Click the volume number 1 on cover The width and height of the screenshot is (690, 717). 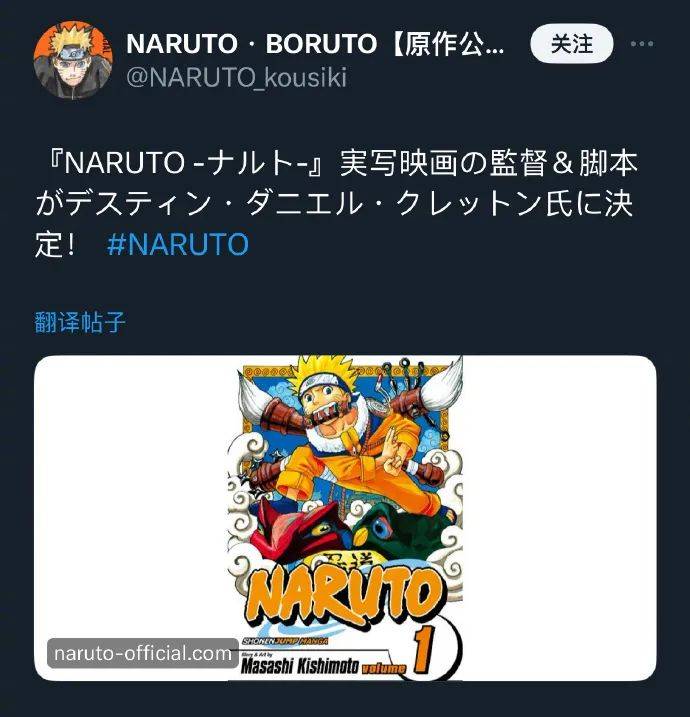pyautogui.click(x=422, y=651)
